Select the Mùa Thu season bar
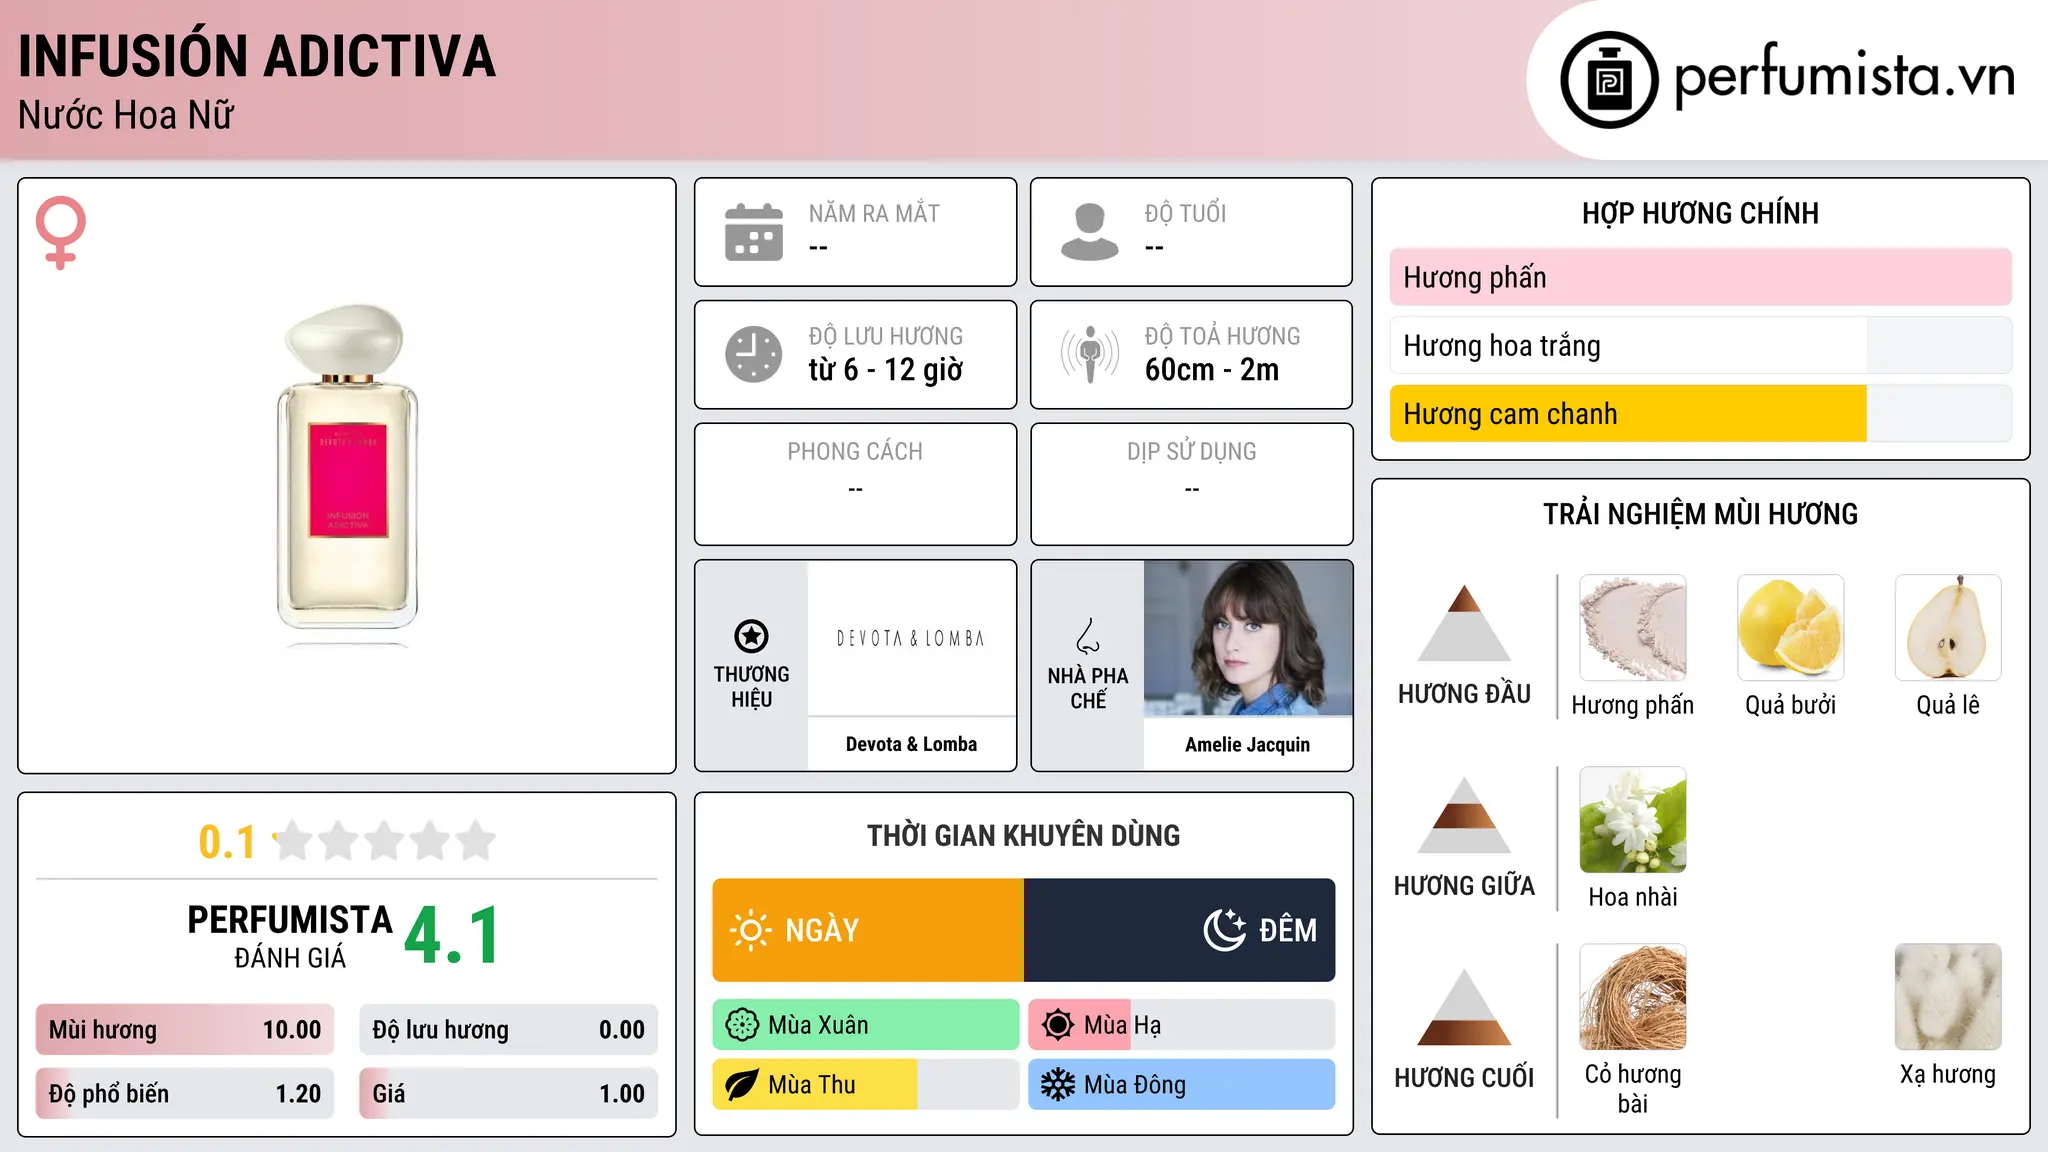Screen dimensions: 2048x1152 point(866,1085)
